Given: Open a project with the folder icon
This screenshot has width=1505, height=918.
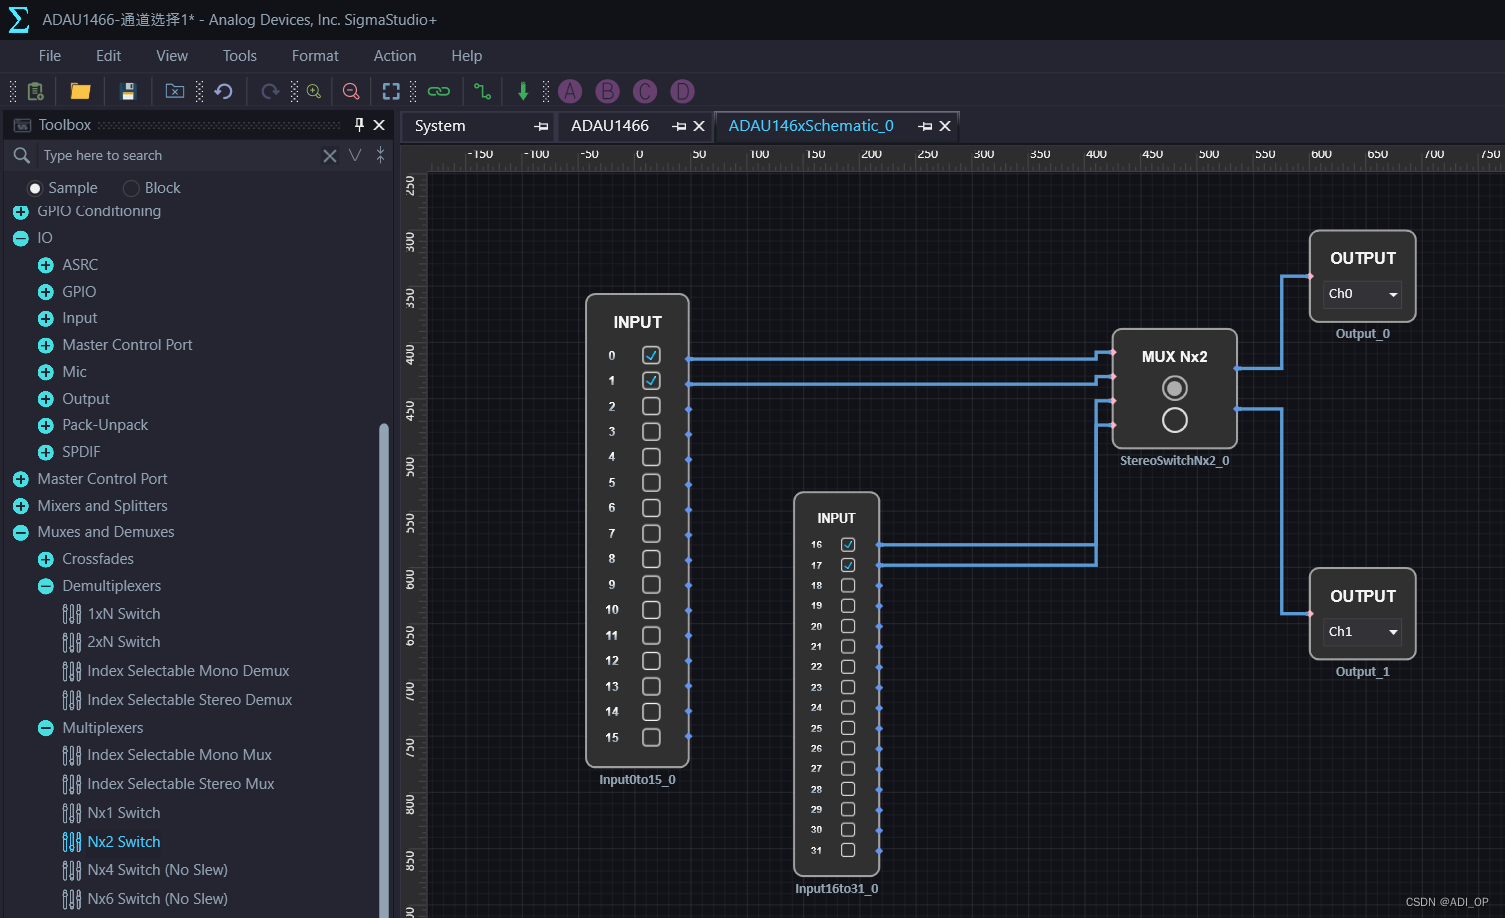Looking at the screenshot, I should [x=81, y=92].
